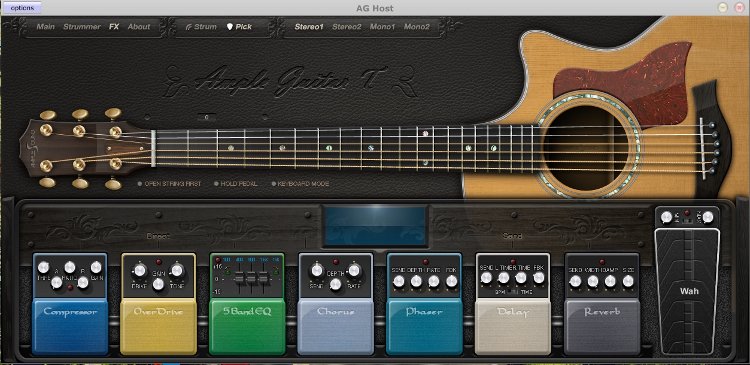Screen dimensions: 750x365
Task: Toggle Open String First option
Action: (x=169, y=184)
